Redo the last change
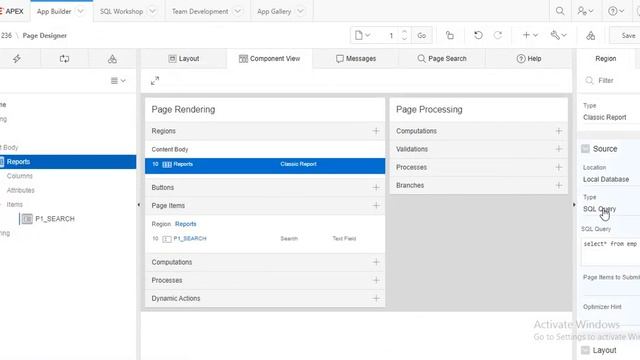This screenshot has width=640, height=360. click(x=498, y=36)
